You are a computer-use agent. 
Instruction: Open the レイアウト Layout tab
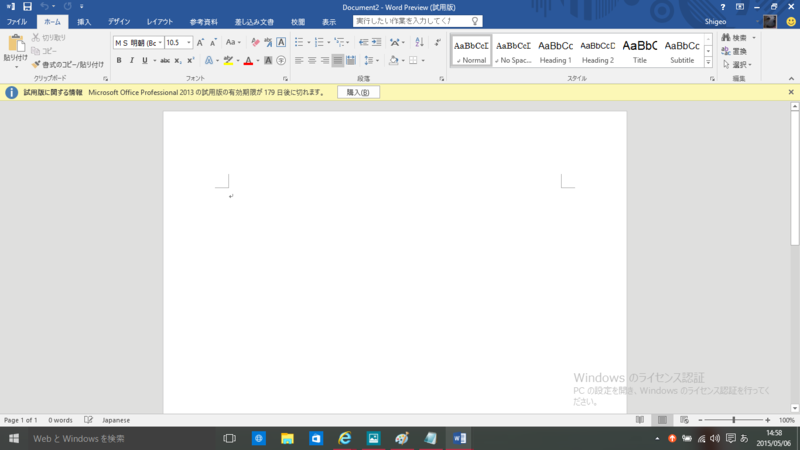point(160,22)
